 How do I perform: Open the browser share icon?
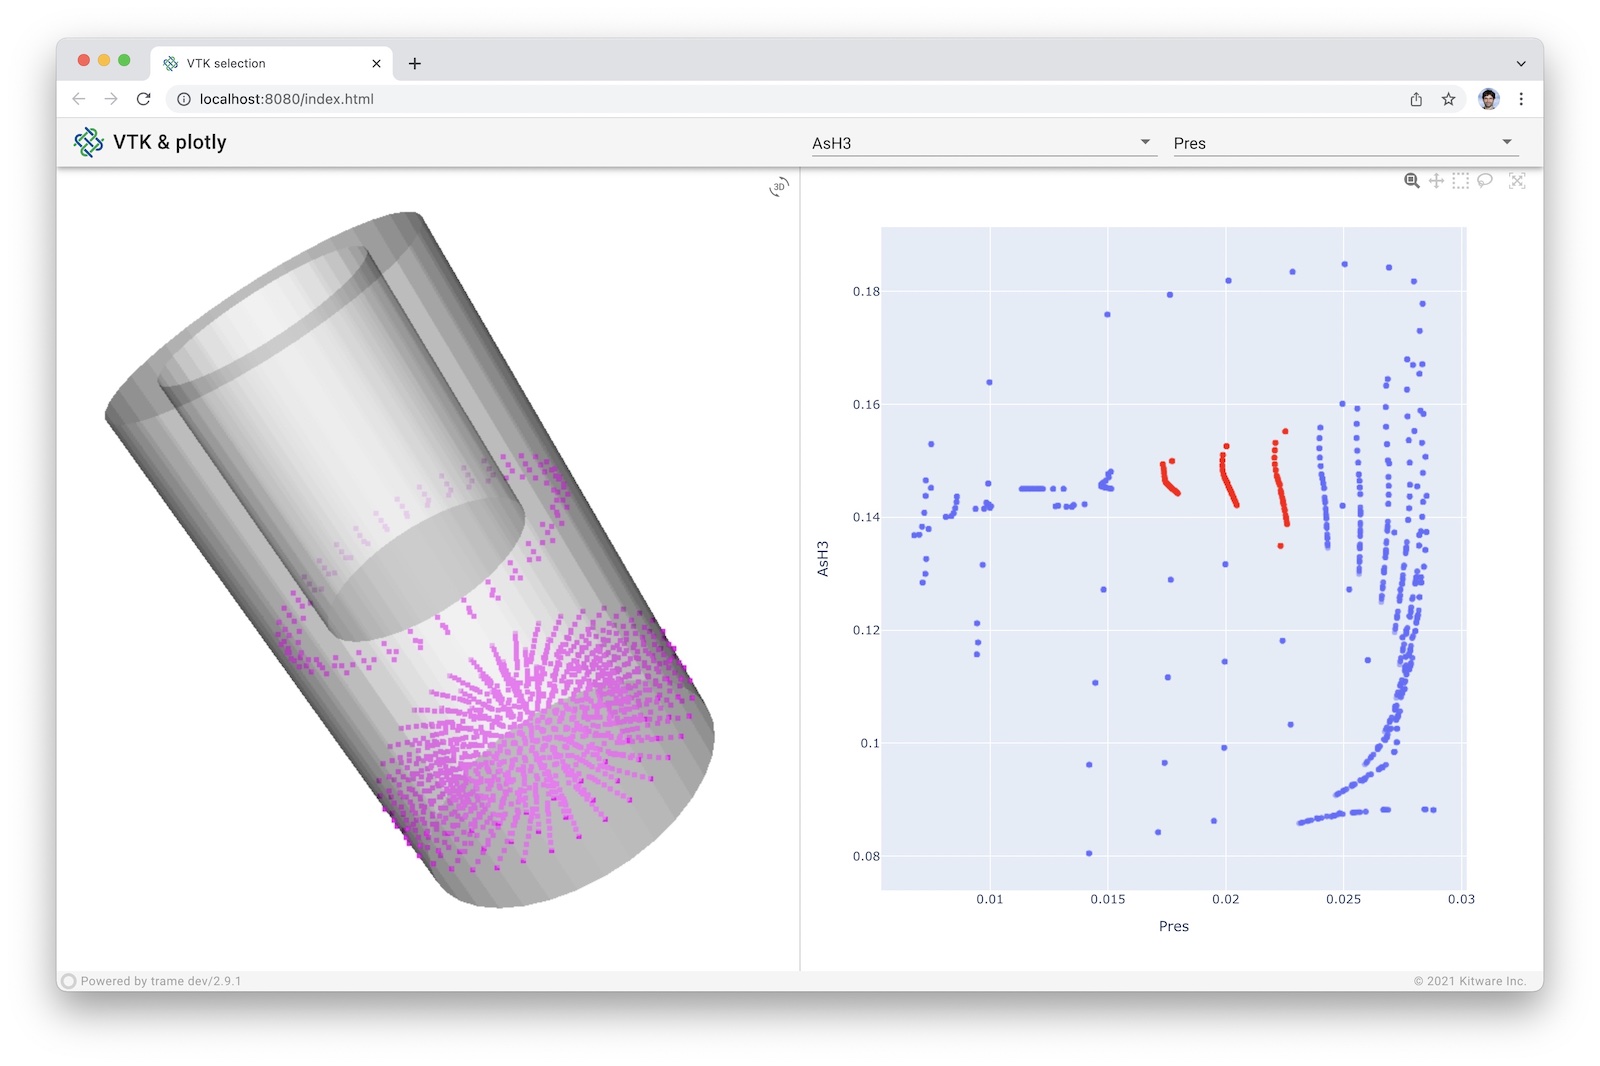1416,99
